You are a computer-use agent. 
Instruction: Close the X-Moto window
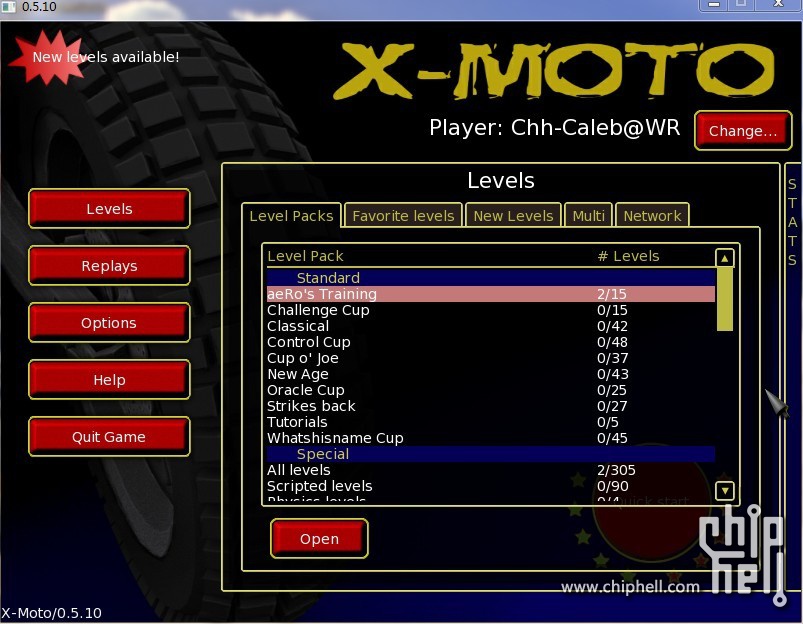pyautogui.click(x=778, y=4)
